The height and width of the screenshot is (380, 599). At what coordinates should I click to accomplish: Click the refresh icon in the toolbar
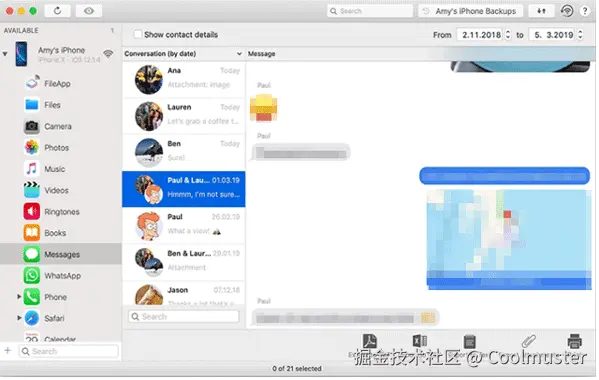pos(57,11)
